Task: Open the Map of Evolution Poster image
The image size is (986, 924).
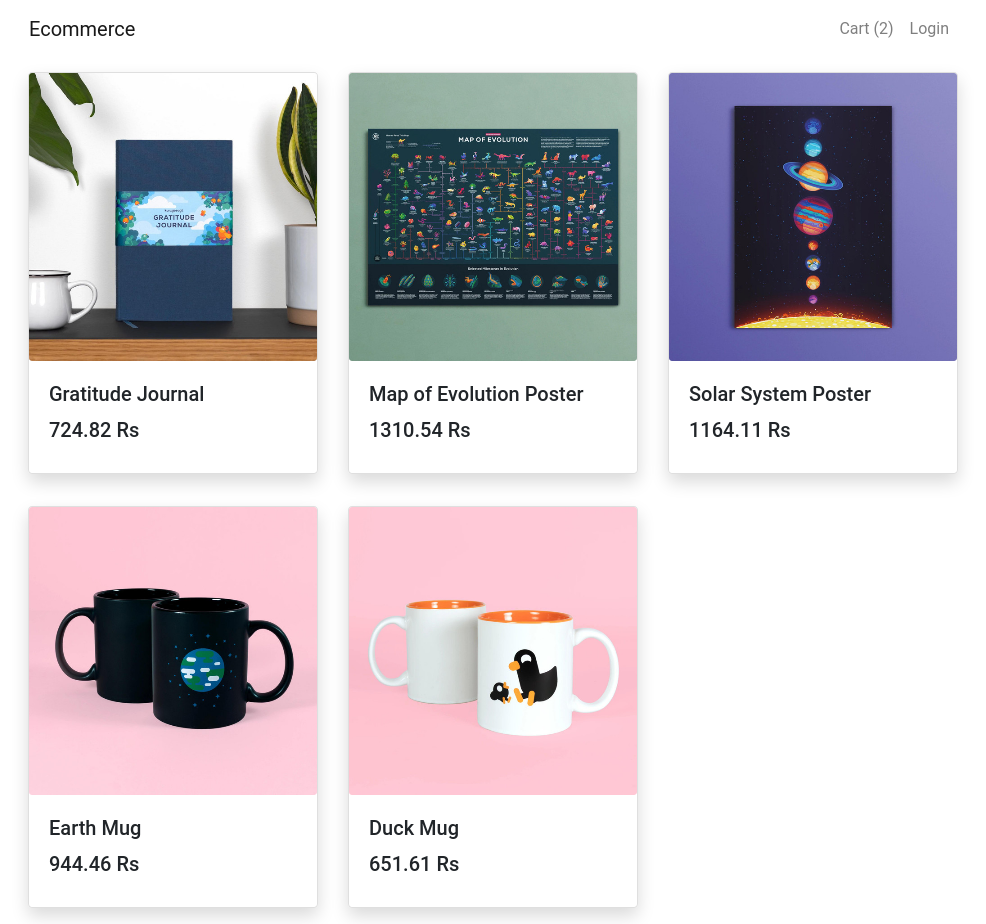Action: [x=493, y=217]
